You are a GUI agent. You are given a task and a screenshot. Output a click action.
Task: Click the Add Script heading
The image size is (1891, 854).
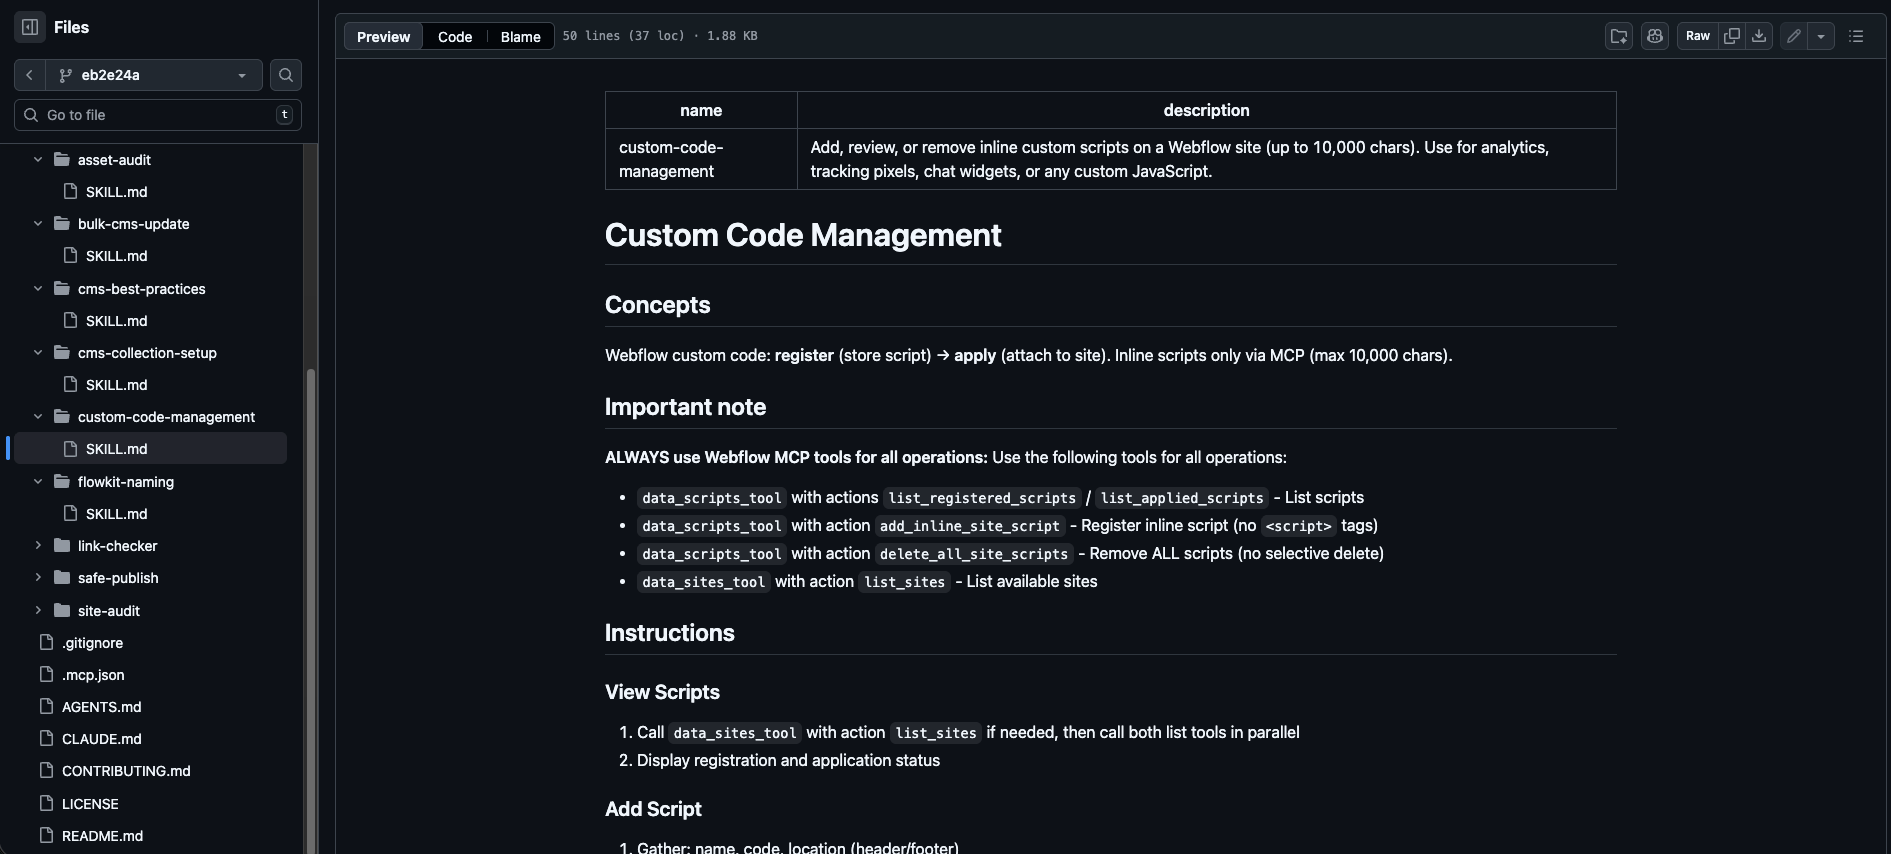[x=653, y=809]
